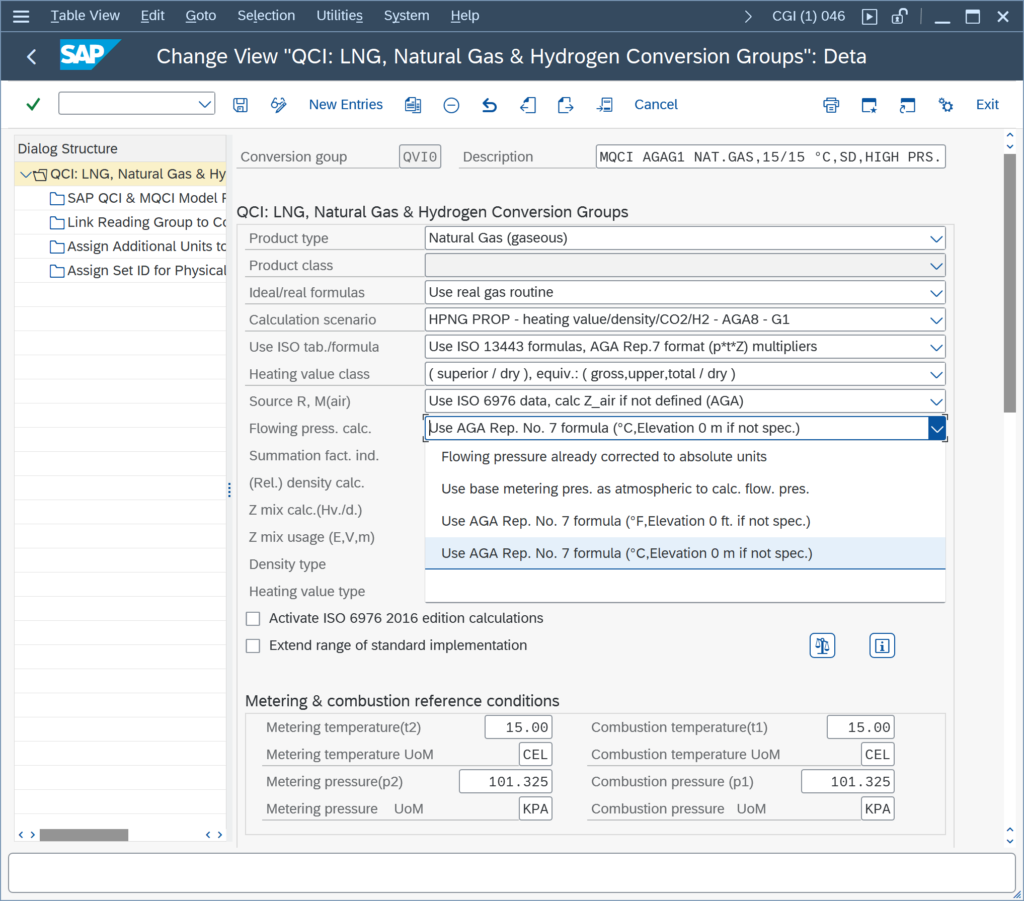
Task: Click the splitter handle dots between panels
Action: click(x=229, y=490)
